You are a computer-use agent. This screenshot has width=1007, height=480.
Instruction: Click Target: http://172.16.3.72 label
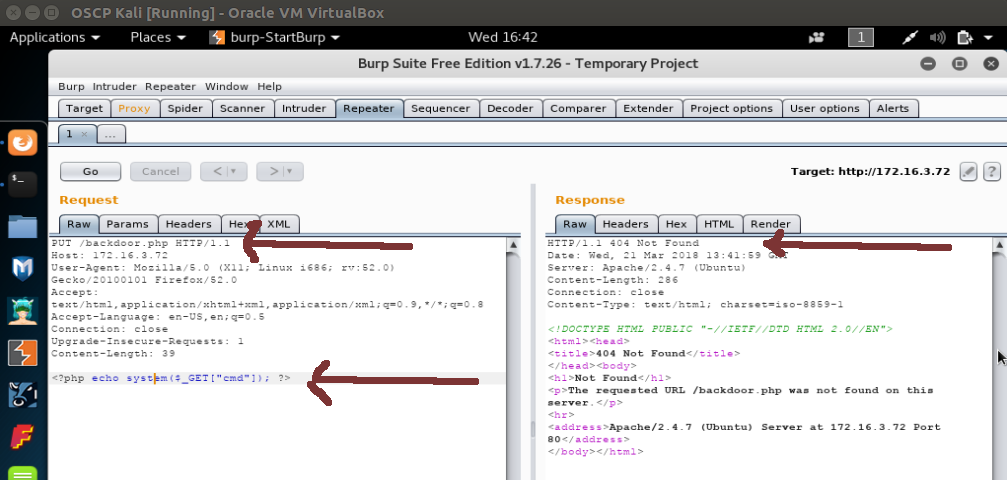pos(870,172)
